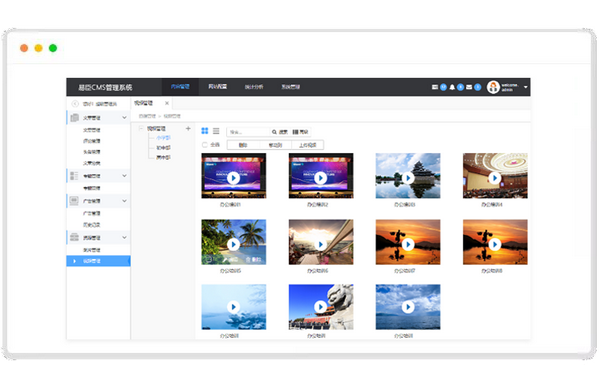Collapse the documents-icon sidebar group chevron

pos(124,117)
